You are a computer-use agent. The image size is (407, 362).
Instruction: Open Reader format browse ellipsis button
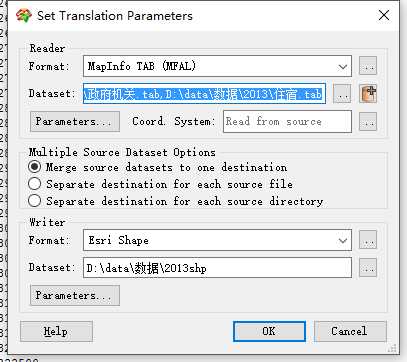tap(368, 66)
